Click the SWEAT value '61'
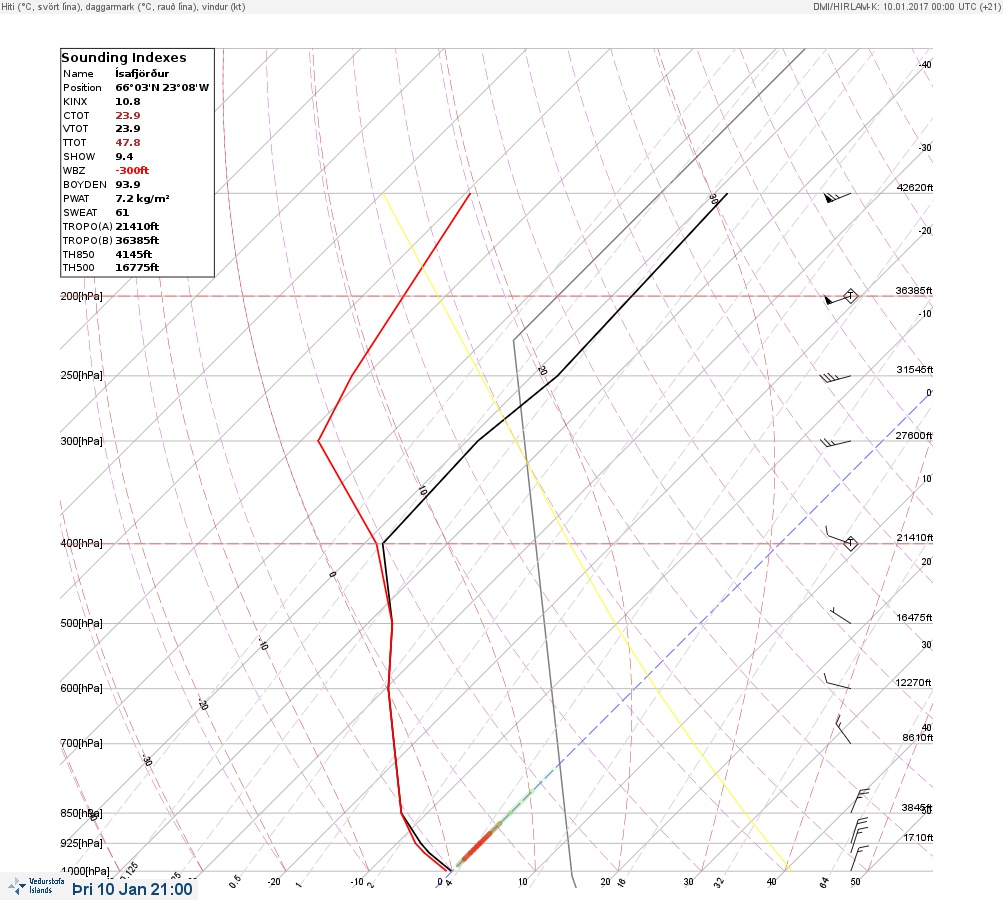Screen dimensions: 1003x900 click(x=122, y=212)
